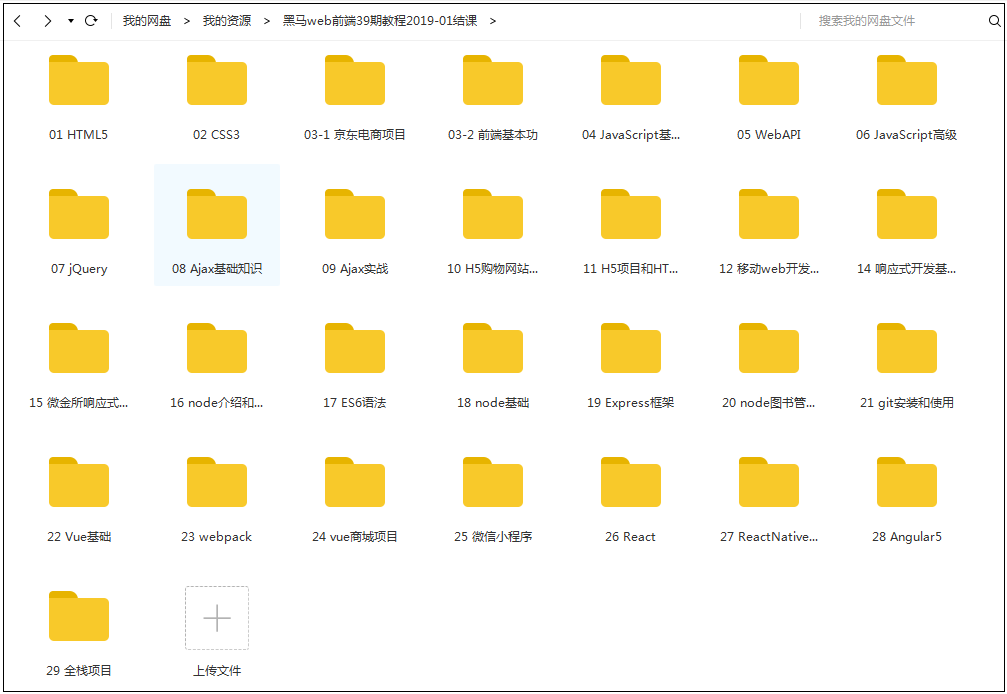The width and height of the screenshot is (1007, 694).
Task: Expand chevron after 我的网盘 breadcrumb
Action: [187, 21]
